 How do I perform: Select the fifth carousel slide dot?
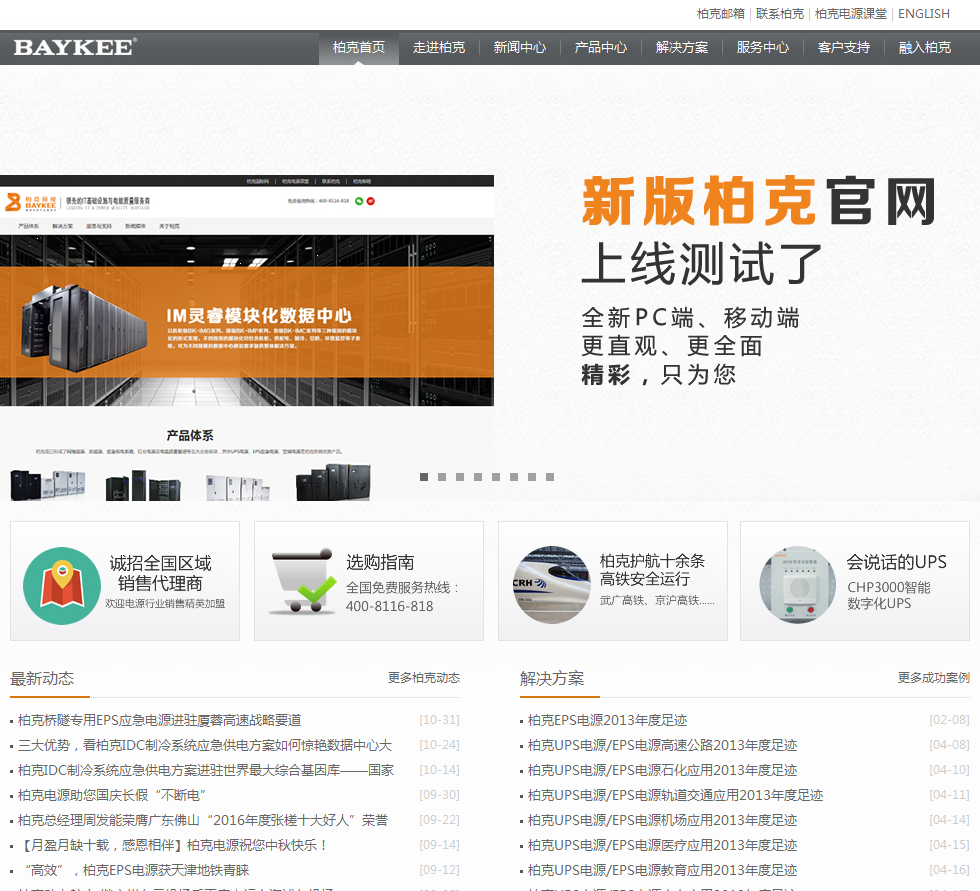pyautogui.click(x=496, y=477)
